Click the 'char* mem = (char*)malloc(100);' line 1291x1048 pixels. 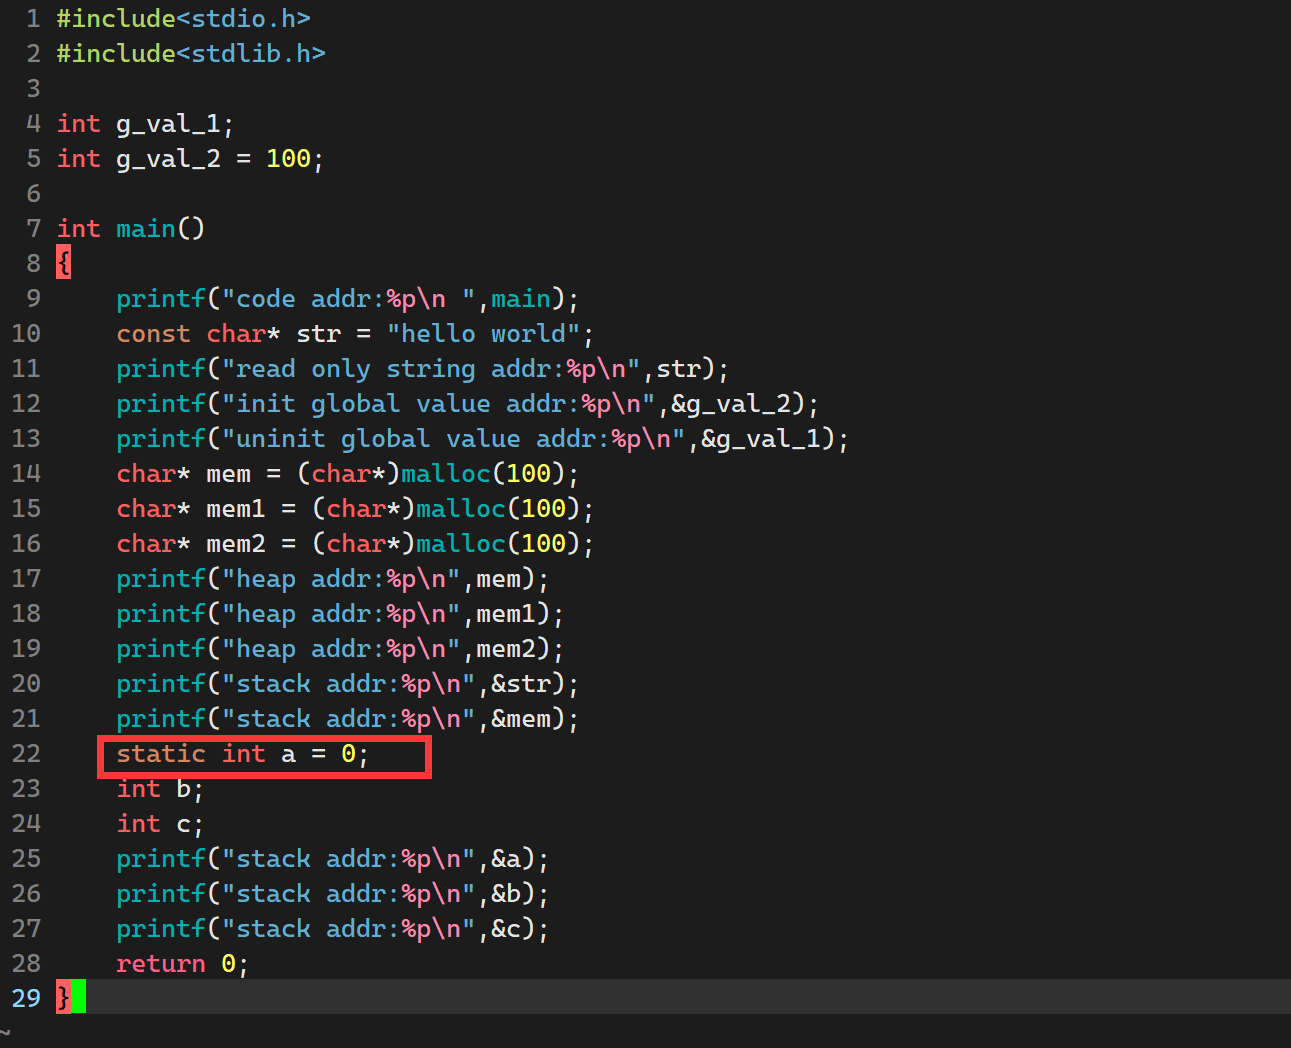coord(347,474)
